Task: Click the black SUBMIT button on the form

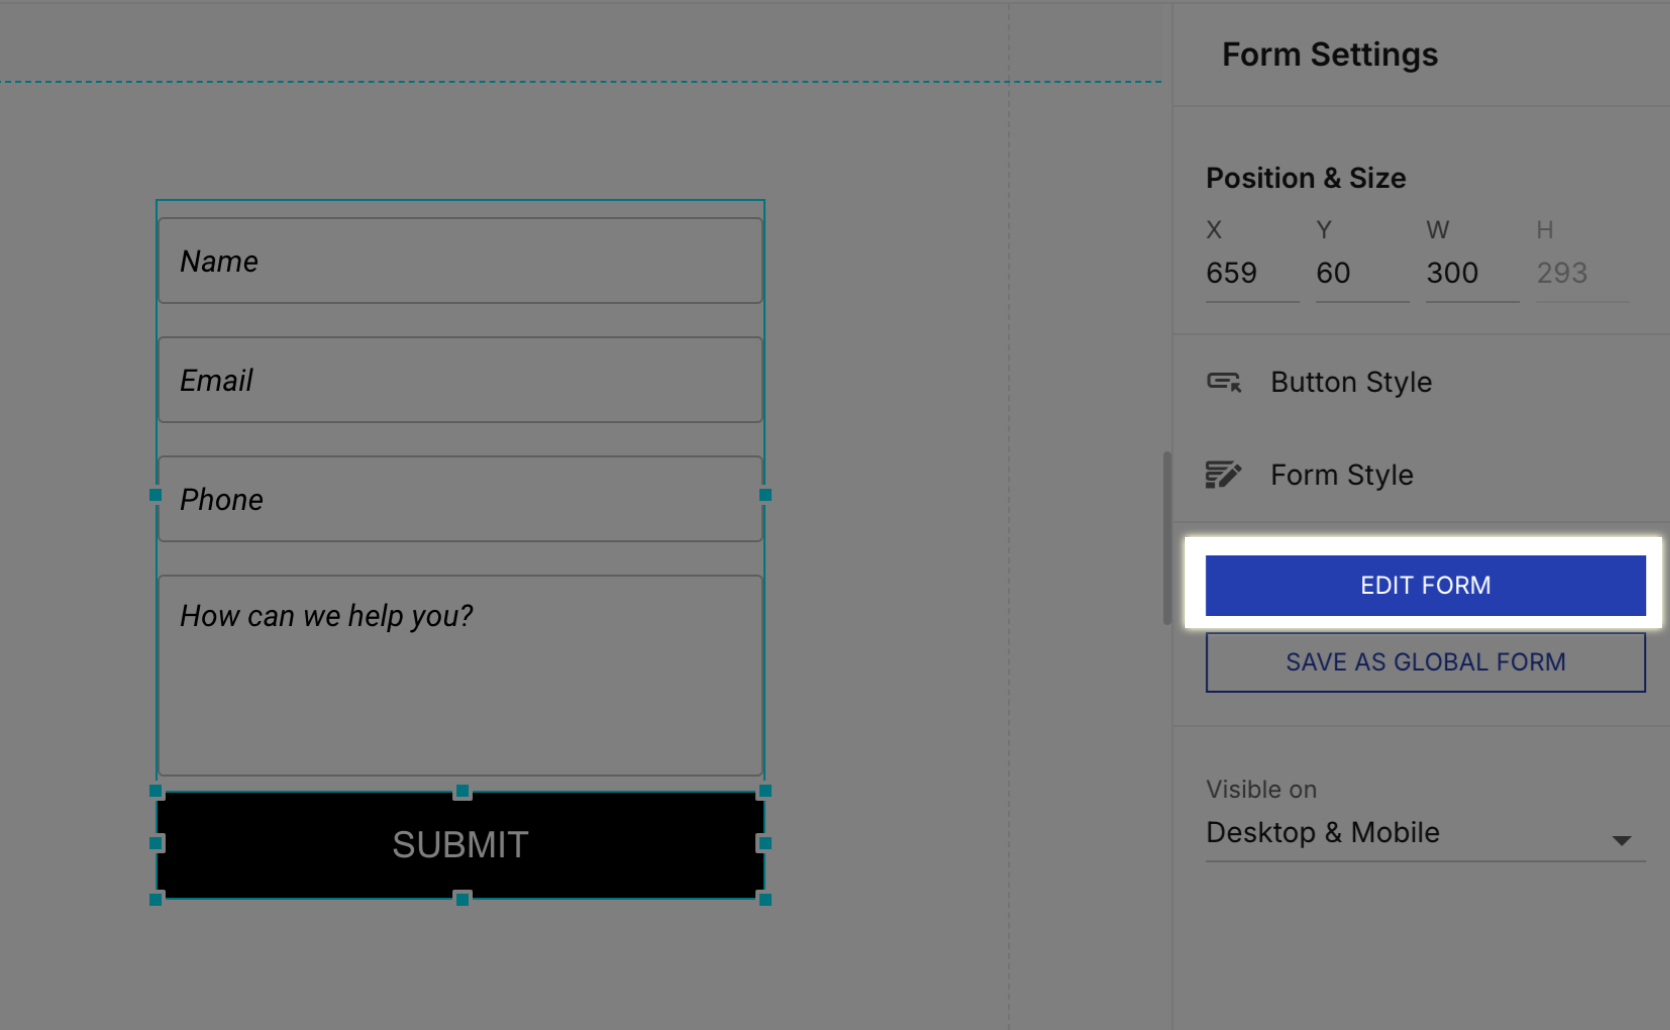Action: click(460, 845)
